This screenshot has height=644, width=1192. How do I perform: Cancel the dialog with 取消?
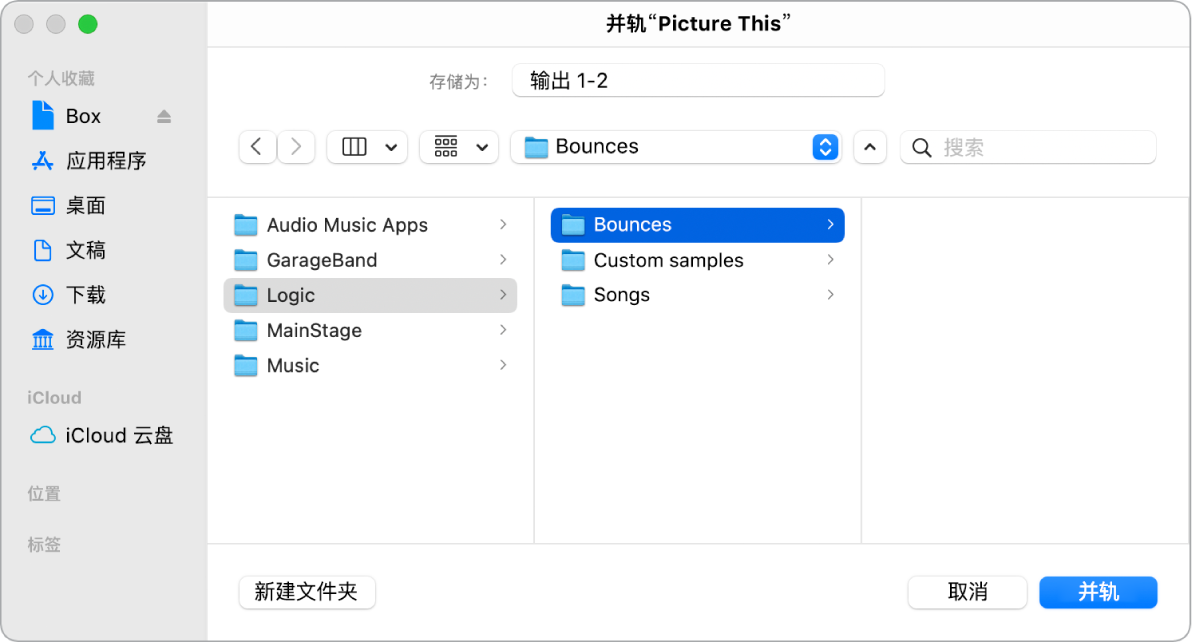tap(966, 592)
